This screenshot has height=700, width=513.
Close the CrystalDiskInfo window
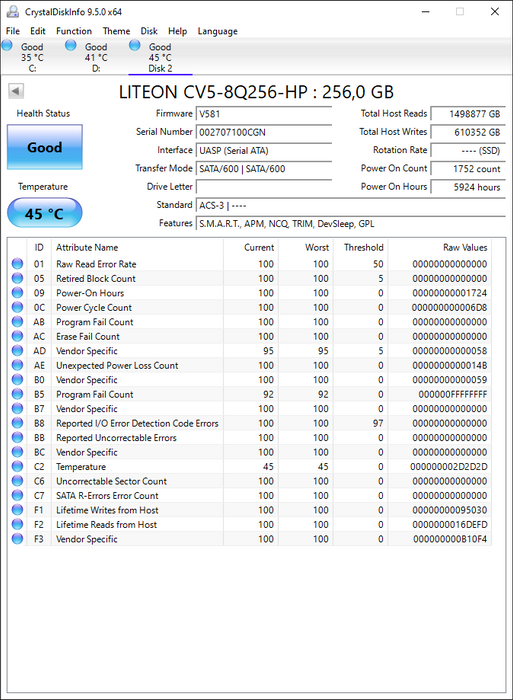(x=495, y=12)
